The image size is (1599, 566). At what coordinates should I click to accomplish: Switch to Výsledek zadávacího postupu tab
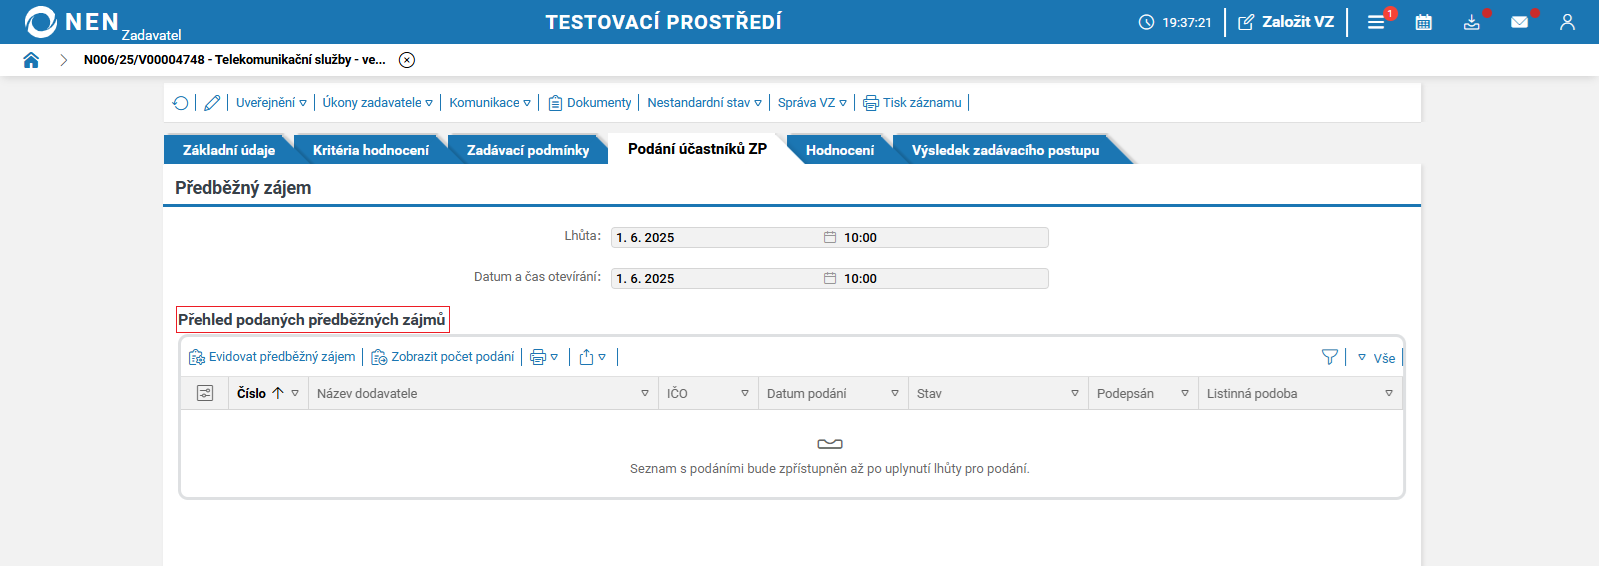[x=1005, y=150]
